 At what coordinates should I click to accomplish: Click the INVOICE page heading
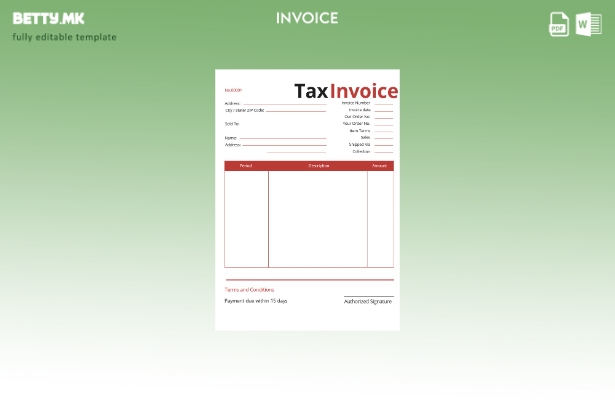pyautogui.click(x=307, y=18)
